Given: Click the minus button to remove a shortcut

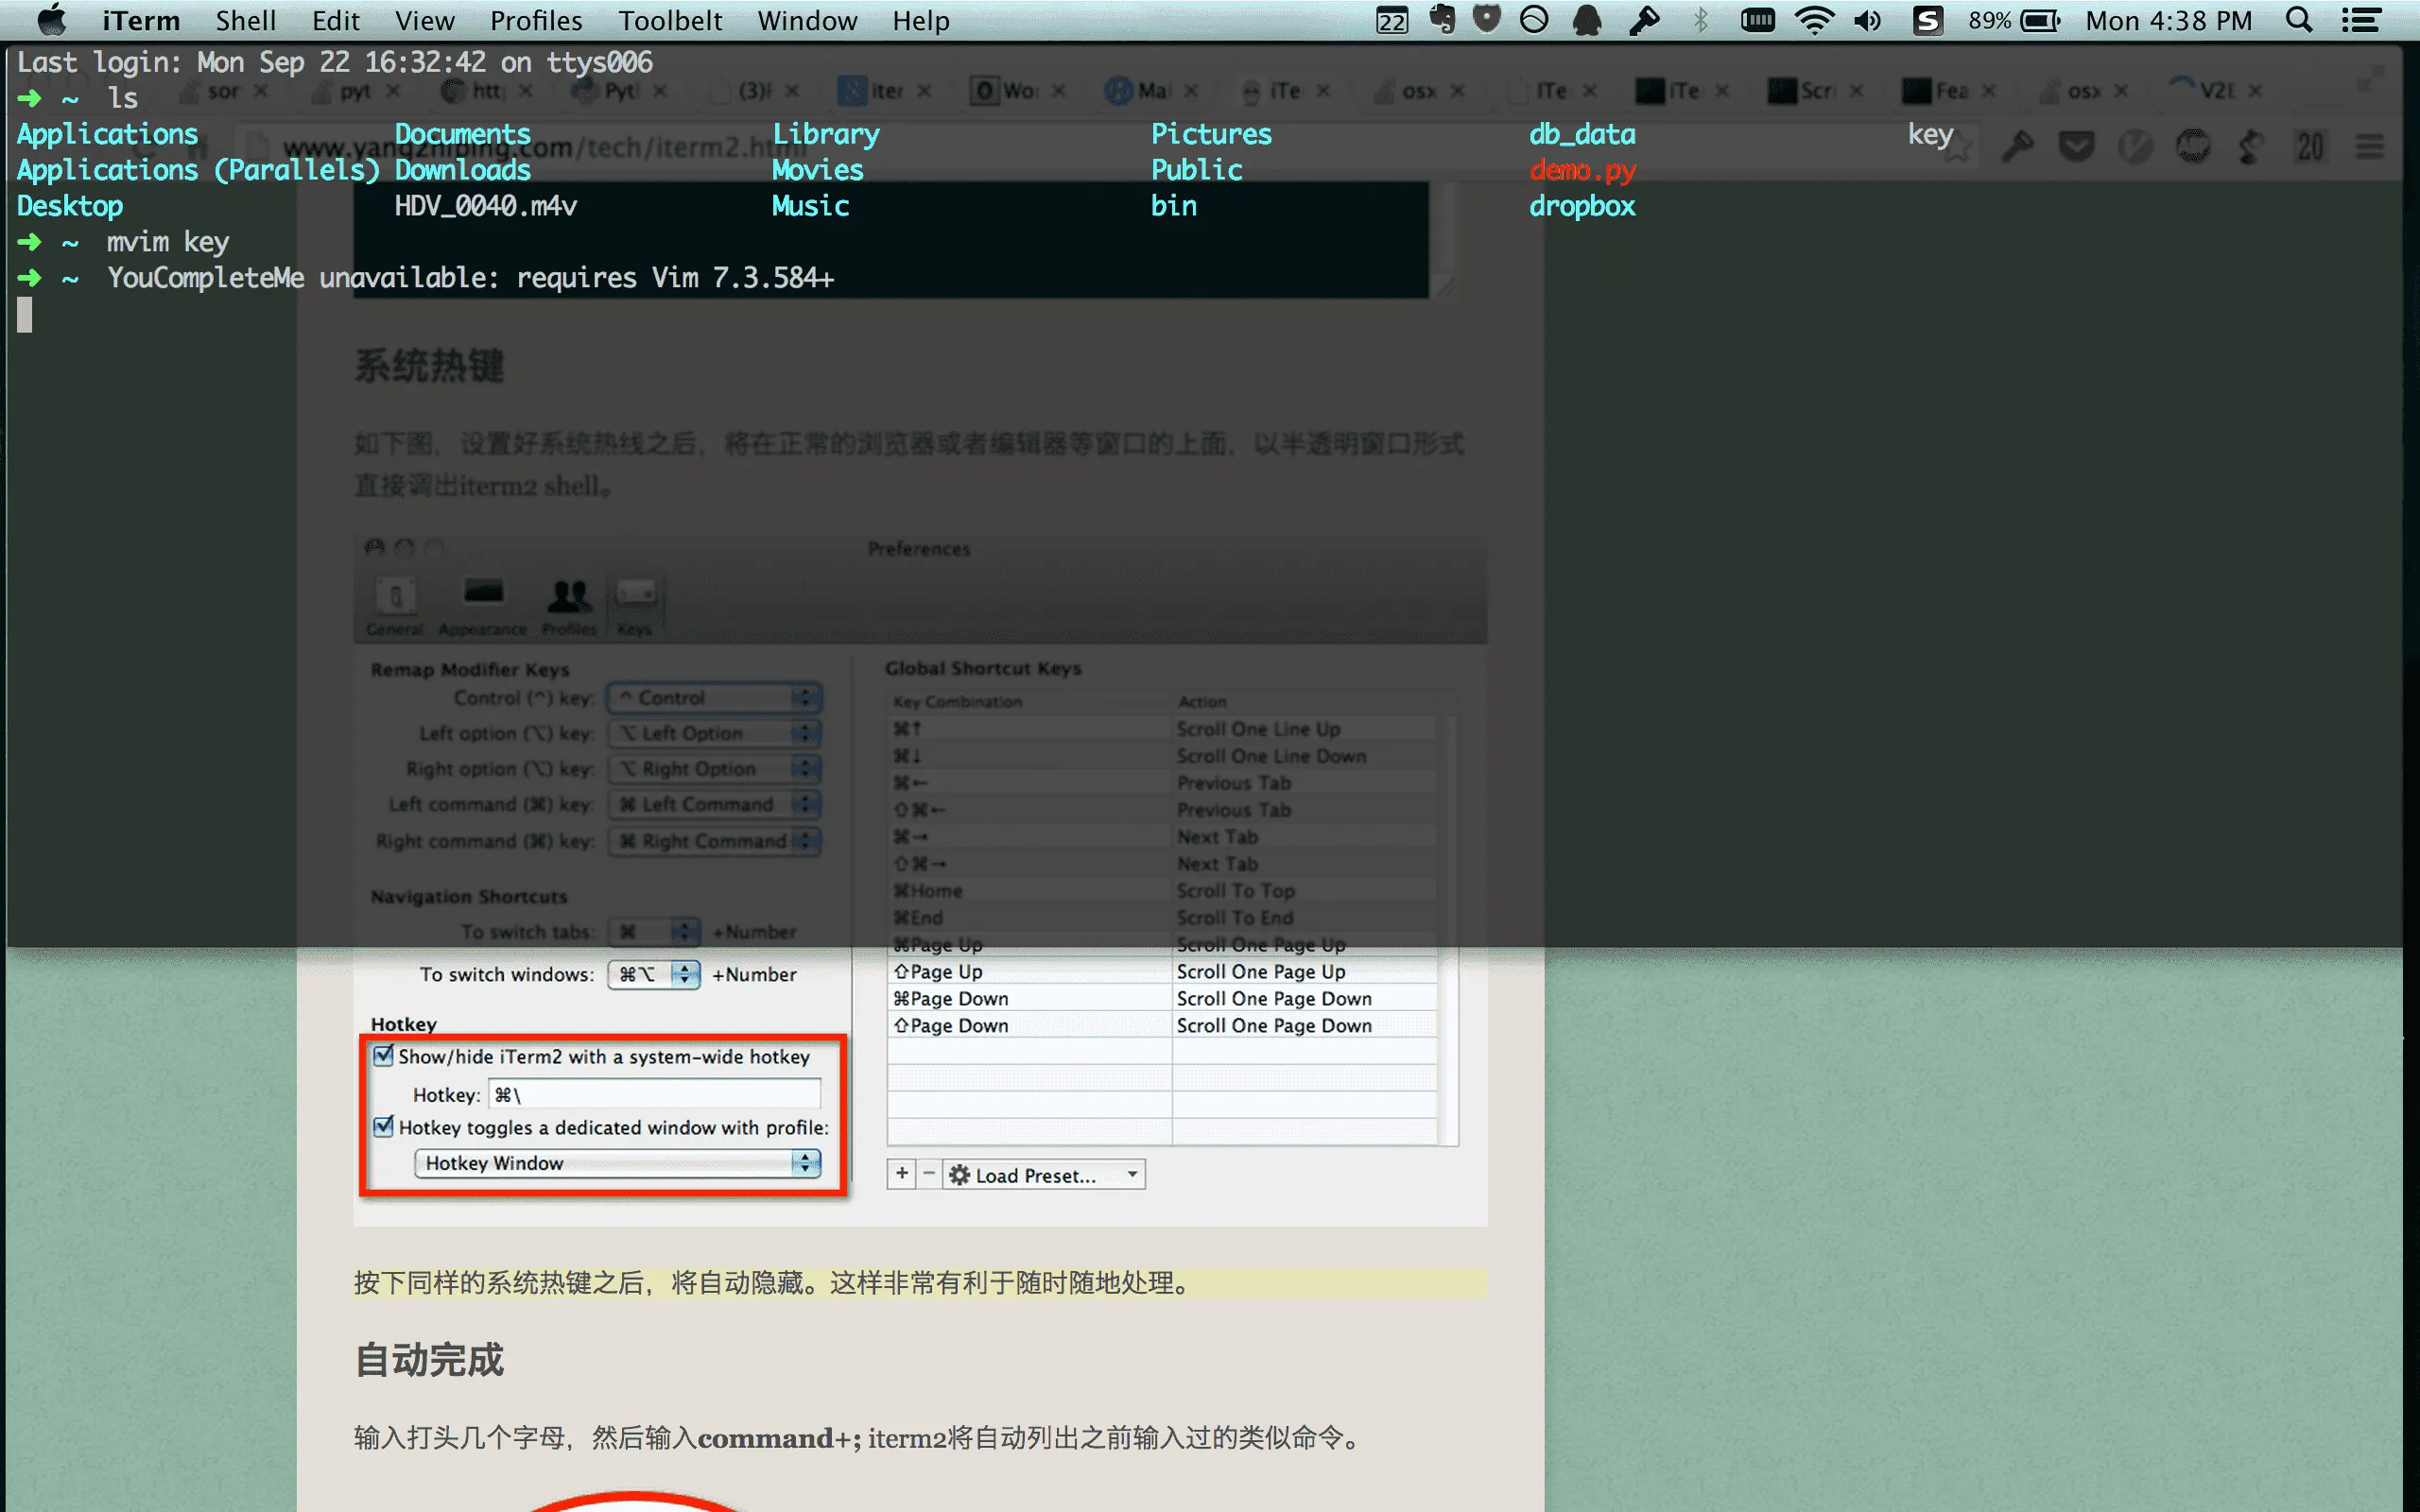Looking at the screenshot, I should click(929, 1173).
